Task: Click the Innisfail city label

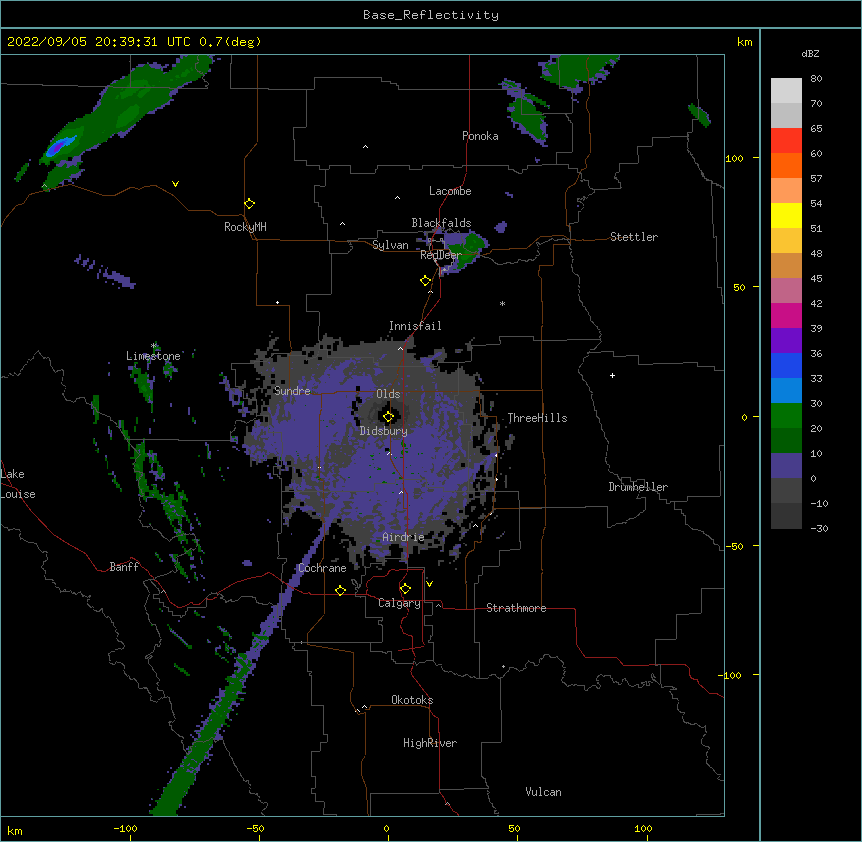Action: point(415,326)
